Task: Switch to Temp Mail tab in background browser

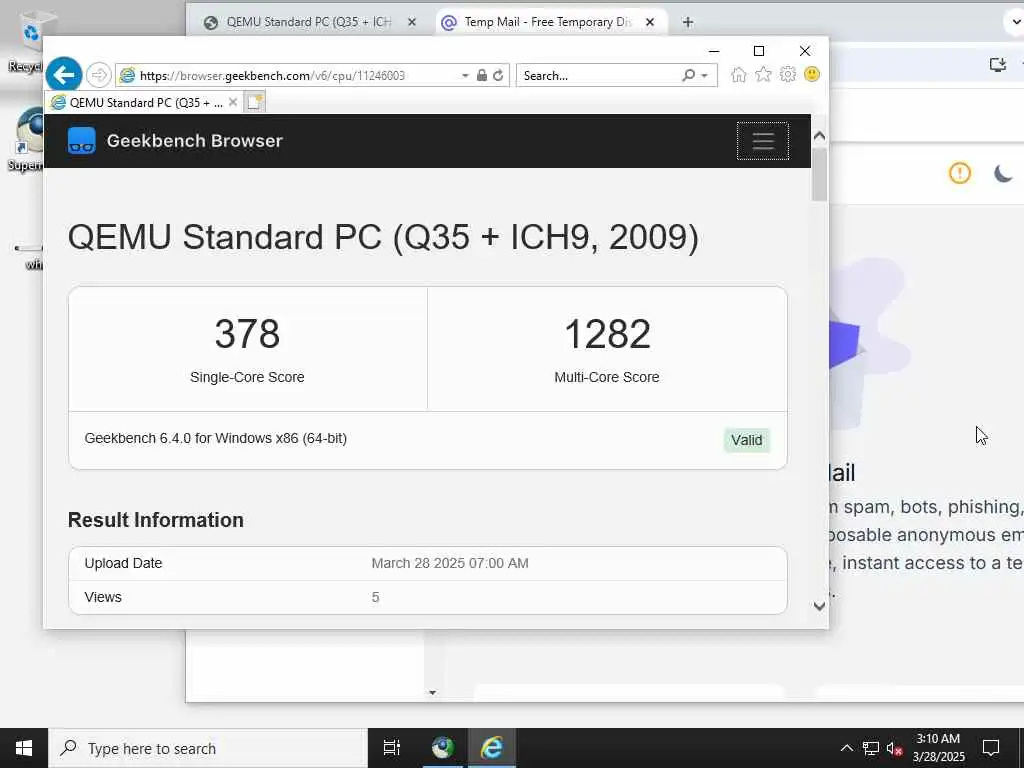Action: pos(549,22)
